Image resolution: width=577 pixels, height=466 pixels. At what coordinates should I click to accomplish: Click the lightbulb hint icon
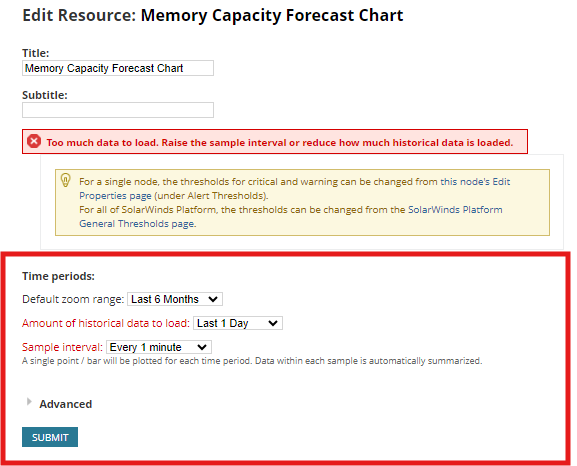(x=66, y=180)
